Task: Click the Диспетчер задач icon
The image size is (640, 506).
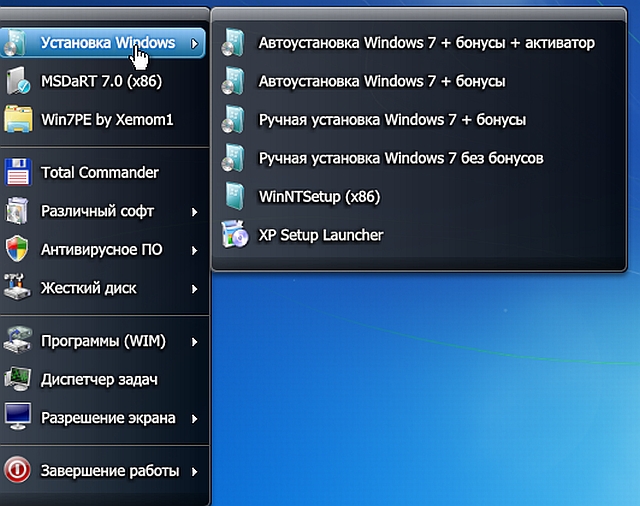Action: [x=18, y=380]
